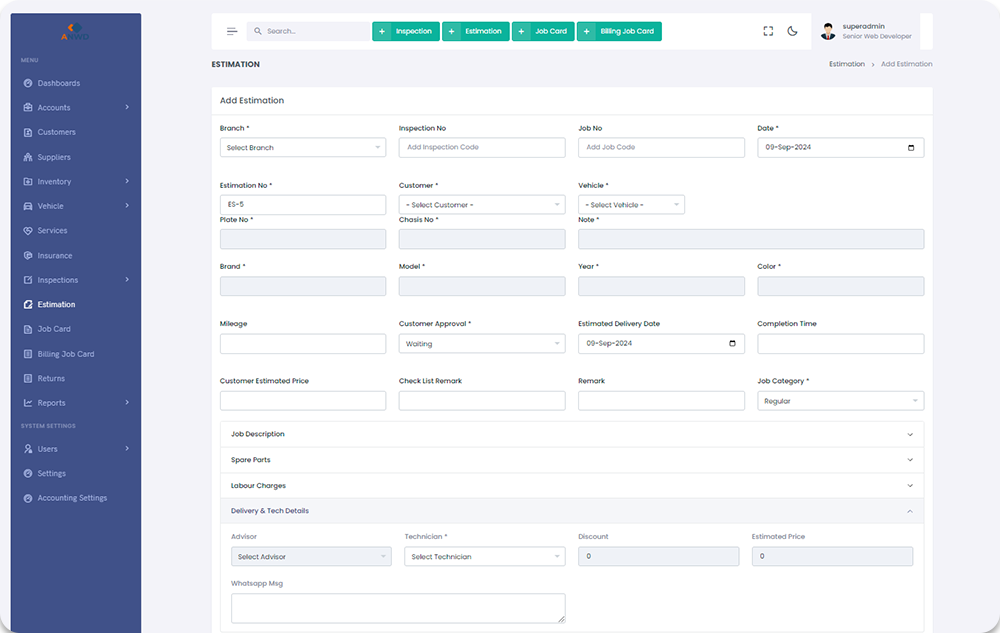Click the search magnifier icon

(258, 31)
